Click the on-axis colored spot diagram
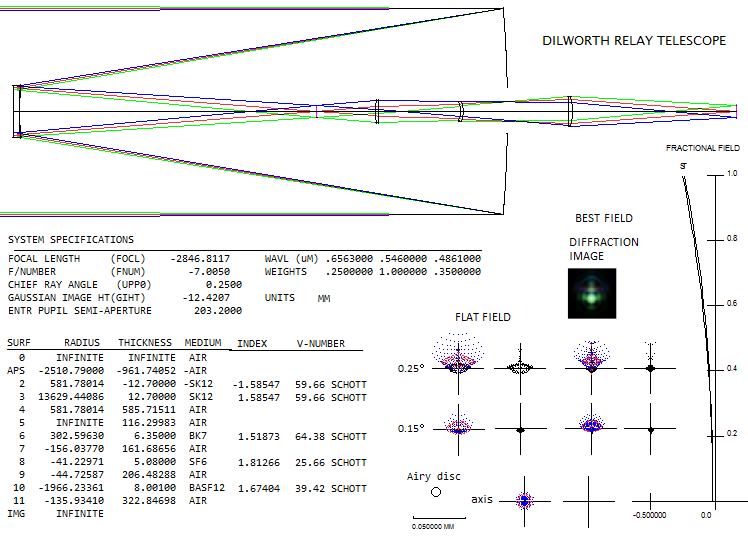The height and width of the screenshot is (540, 748). [x=525, y=501]
